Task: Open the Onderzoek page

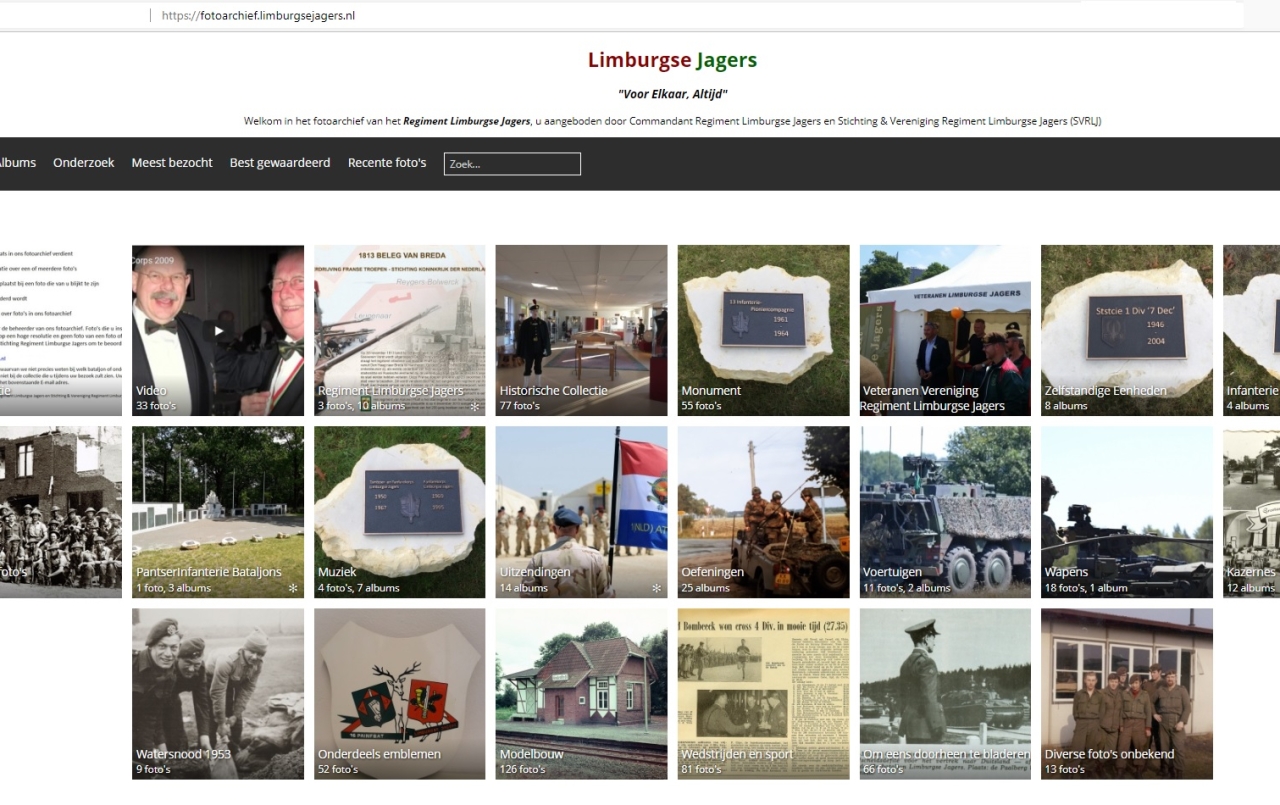Action: [x=83, y=162]
